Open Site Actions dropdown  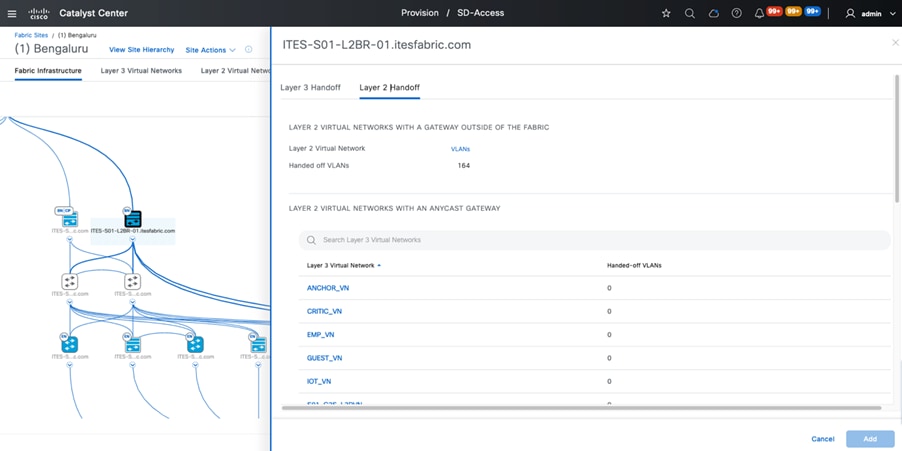[211, 50]
